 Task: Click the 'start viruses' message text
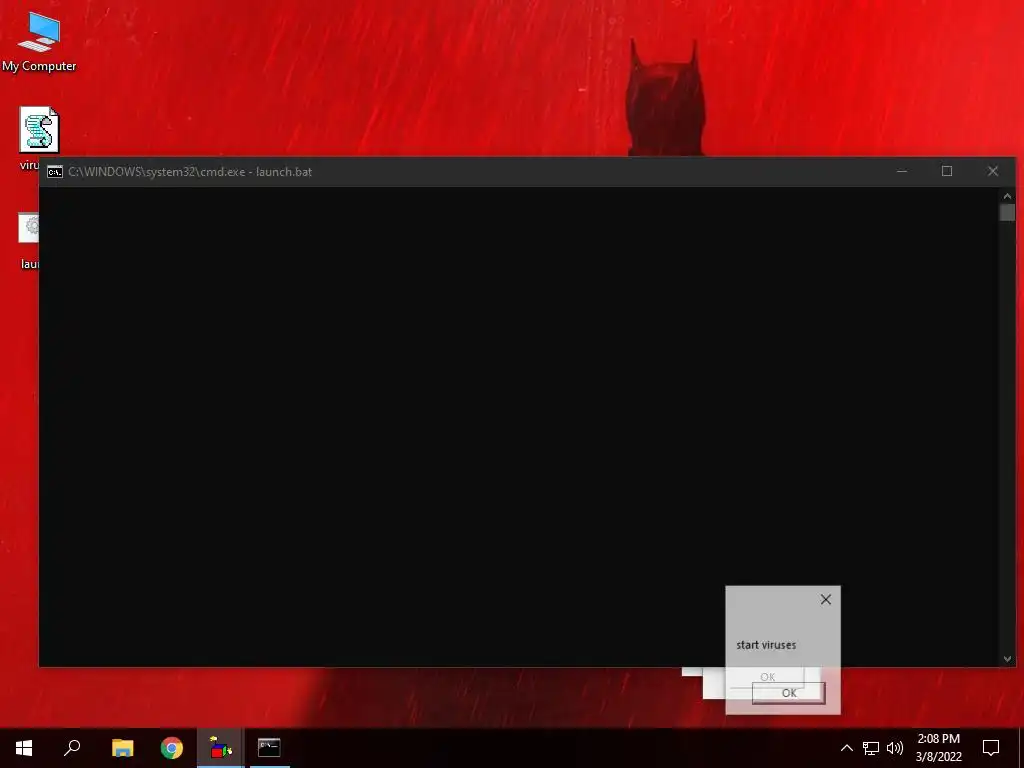(x=766, y=645)
